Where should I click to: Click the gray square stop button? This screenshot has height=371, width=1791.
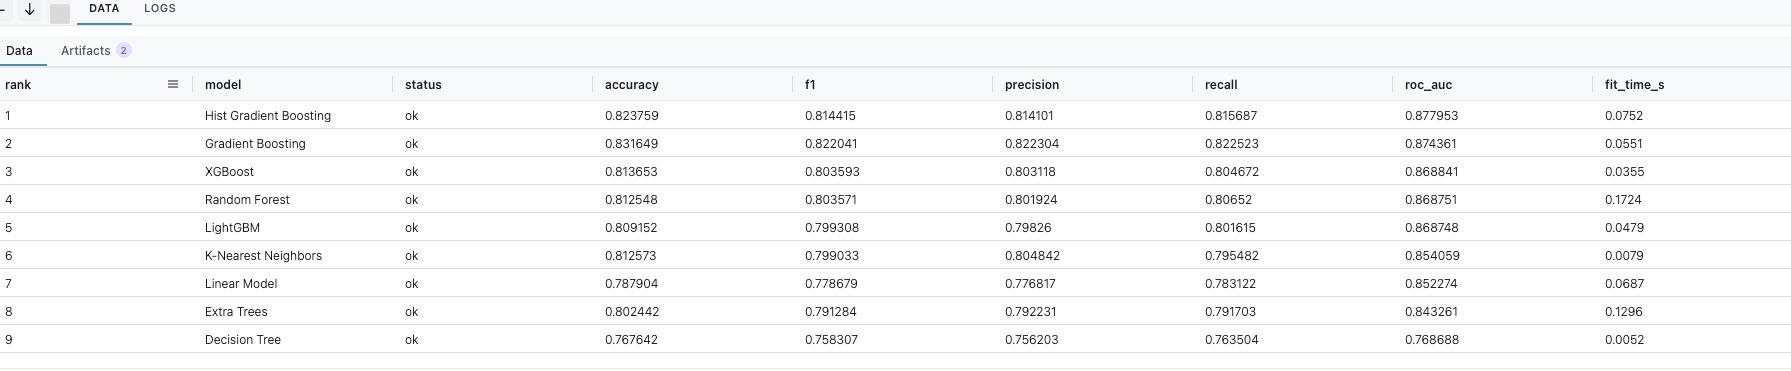pyautogui.click(x=60, y=13)
